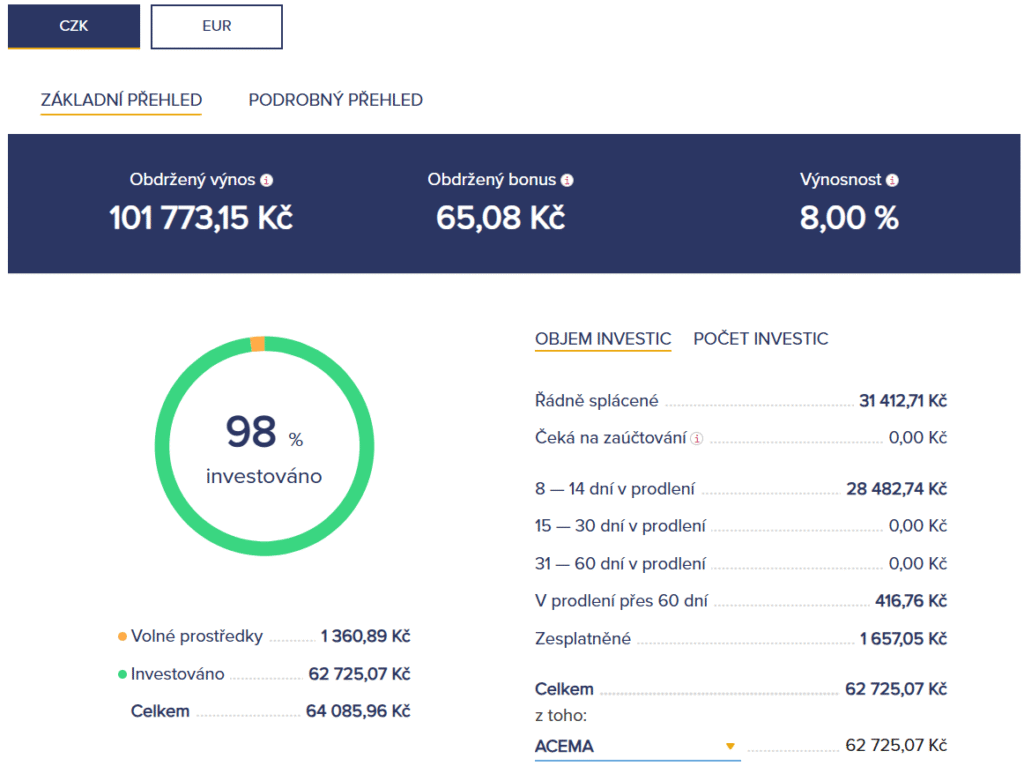The image size is (1024, 766).
Task: Select the Objem investic tab
Action: coord(603,340)
